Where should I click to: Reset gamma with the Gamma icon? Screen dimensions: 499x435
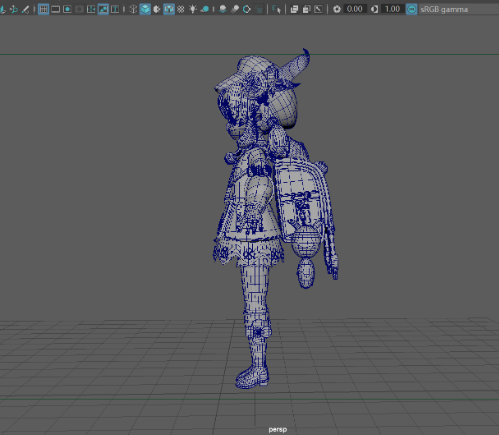pos(375,9)
